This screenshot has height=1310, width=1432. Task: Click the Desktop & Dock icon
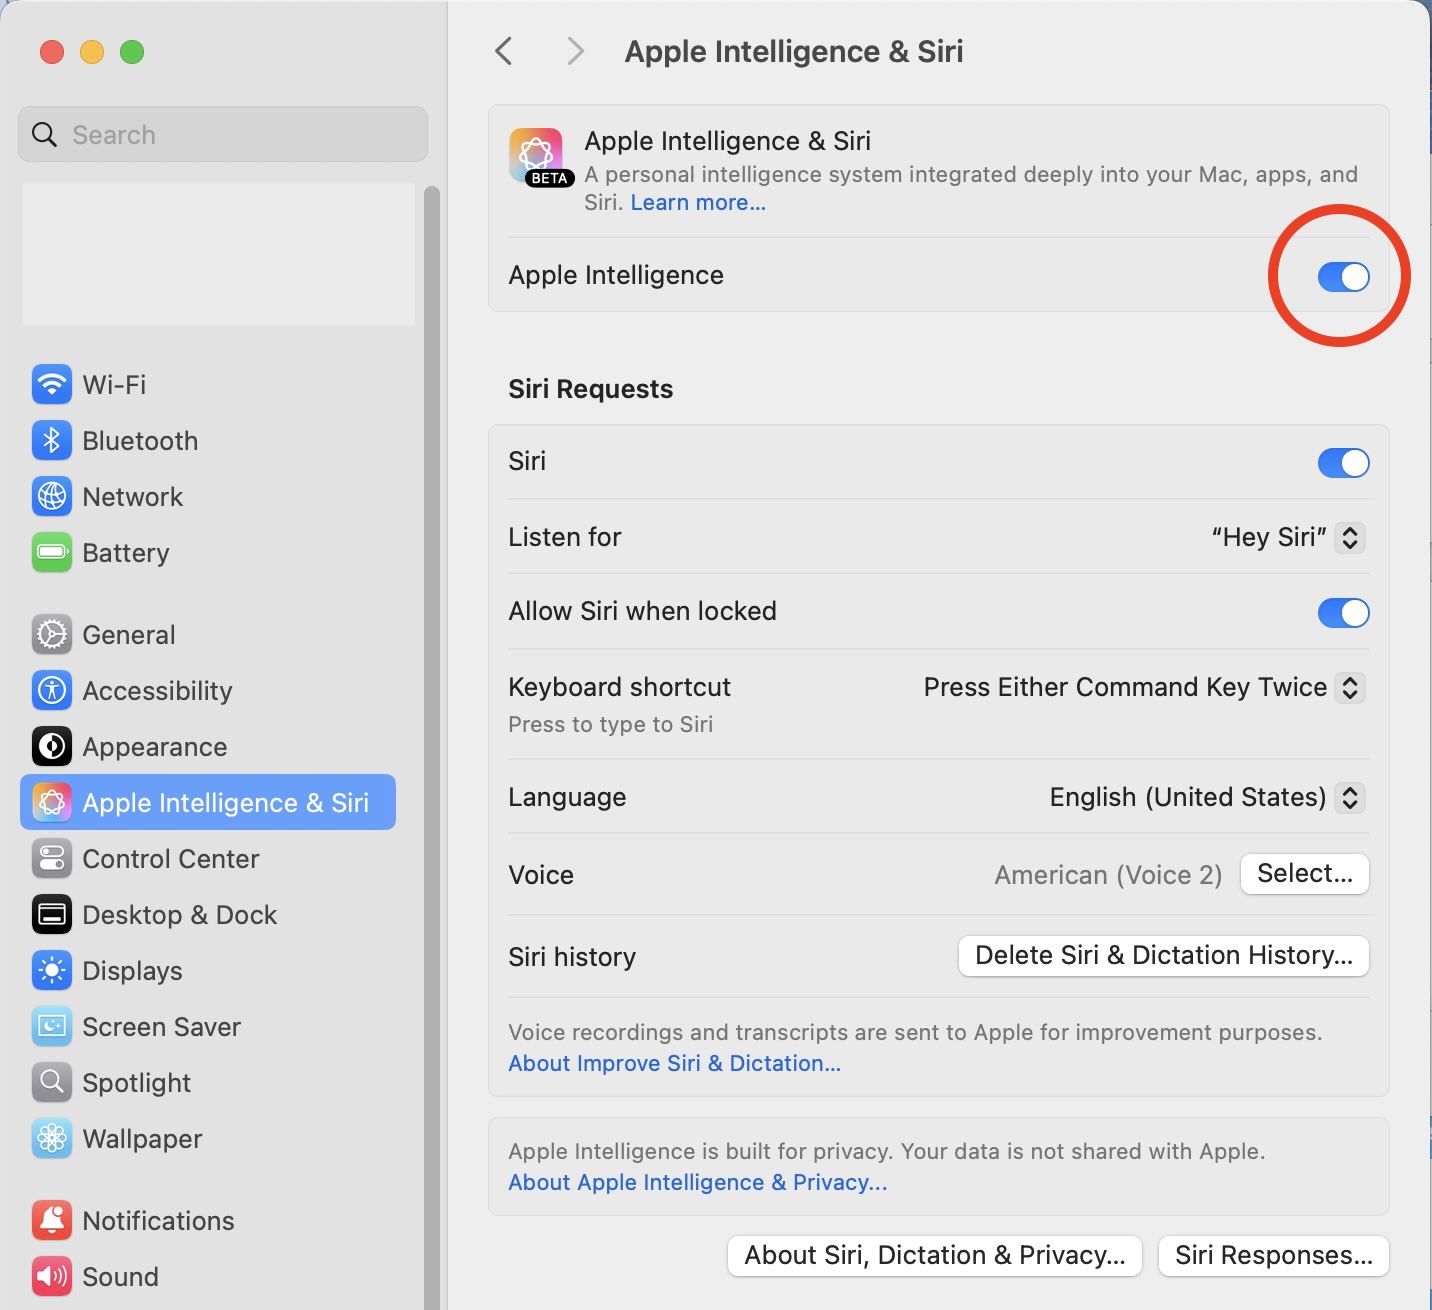[51, 914]
